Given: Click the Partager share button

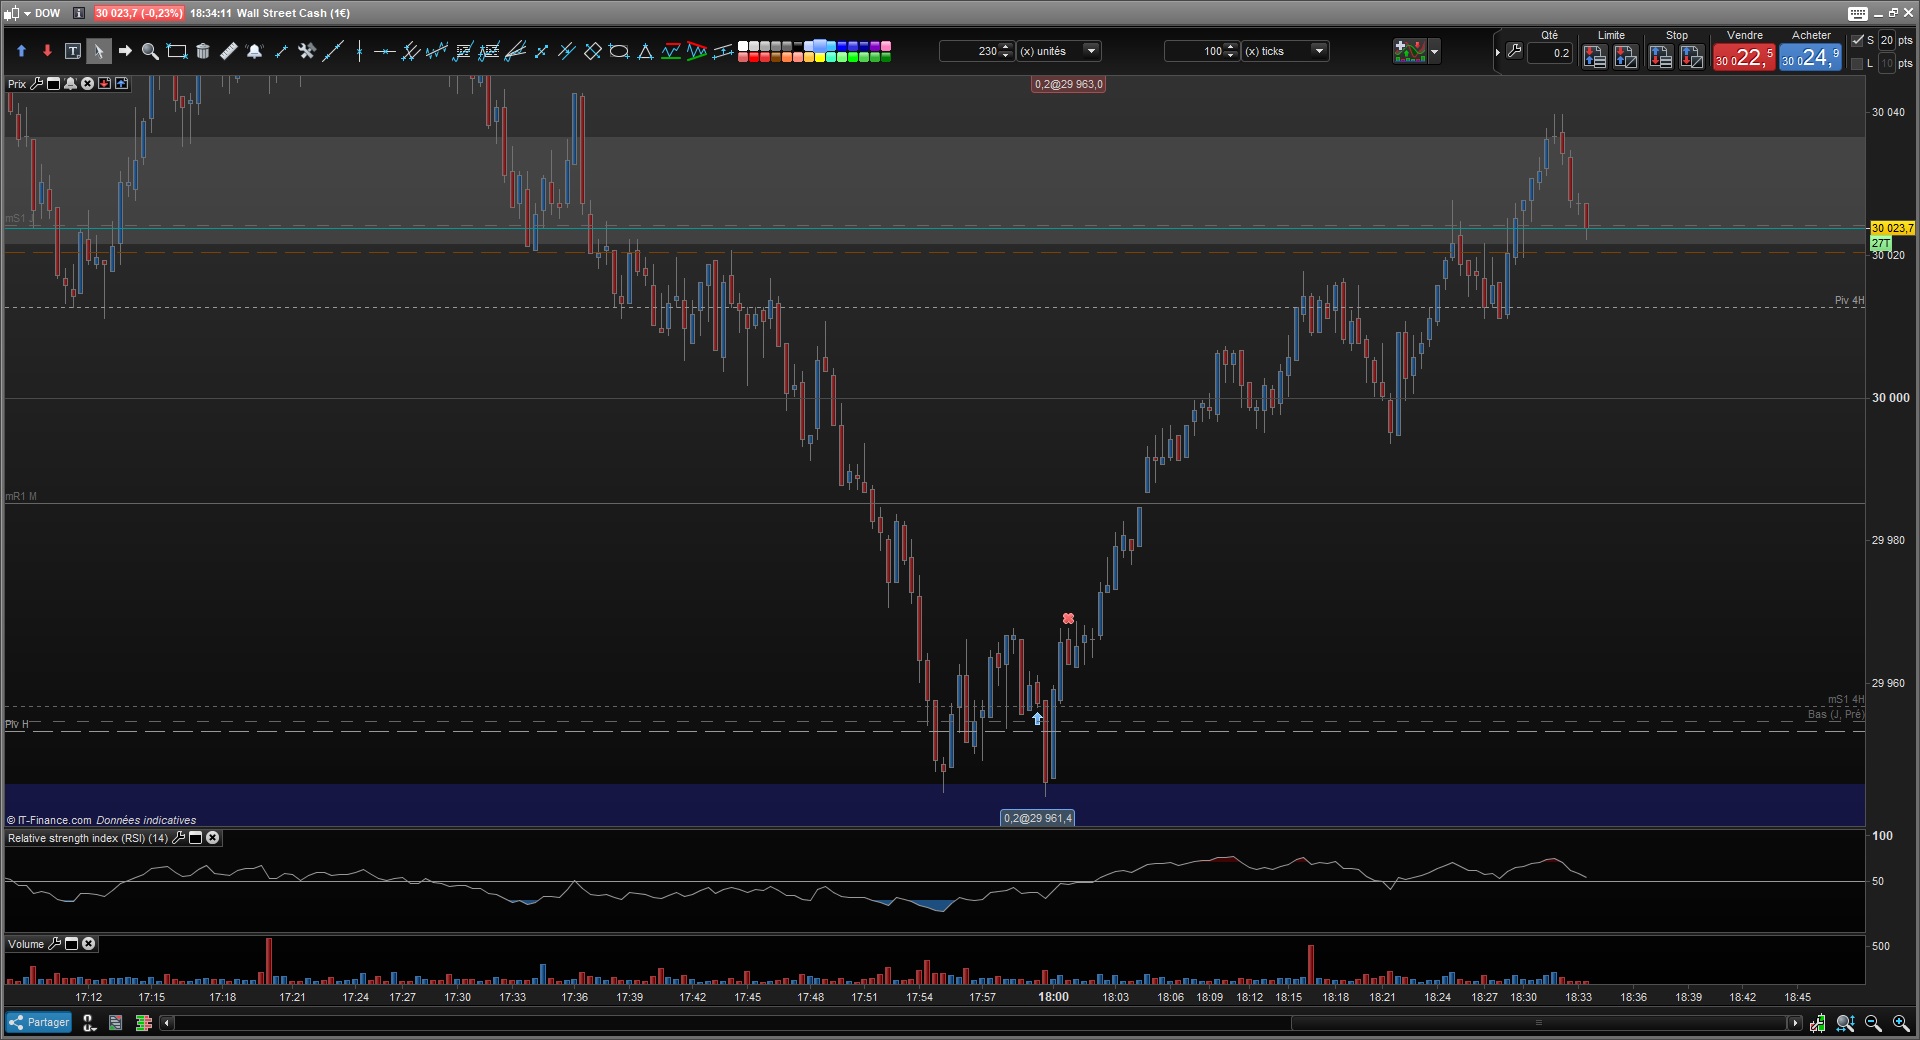Looking at the screenshot, I should (39, 1022).
